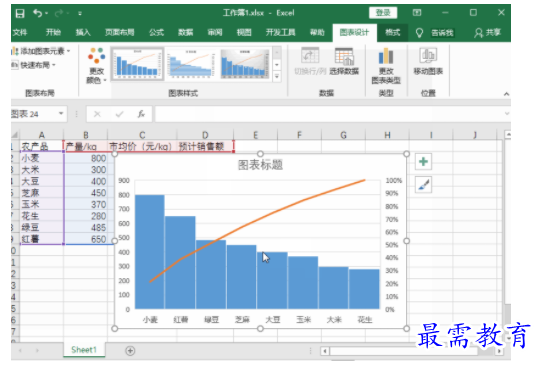The height and width of the screenshot is (367, 539).
Task: Click the cancel X in formula bar
Action: [97, 114]
